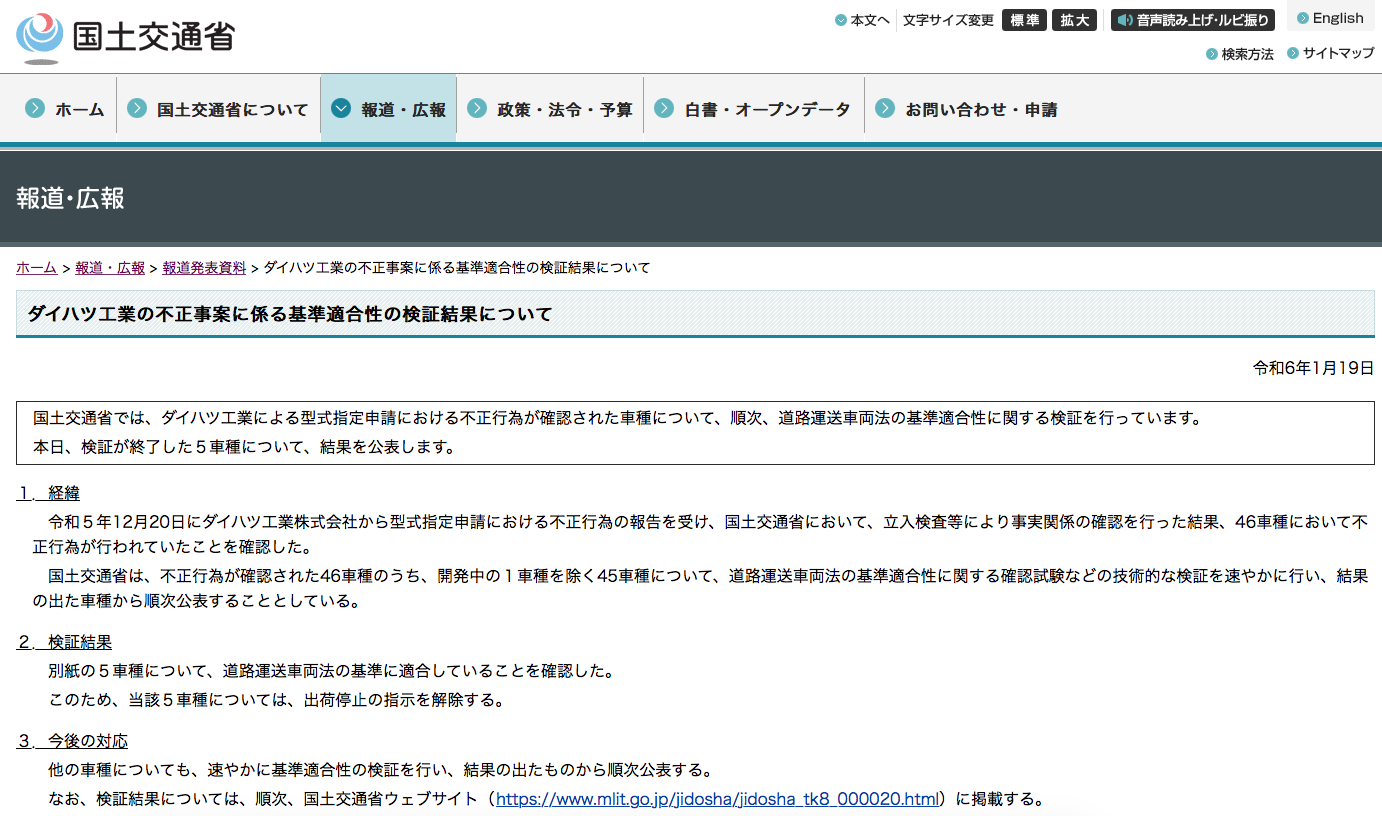
Task: Click the circle arrow icon beside 白書・オープンデータ
Action: (664, 108)
